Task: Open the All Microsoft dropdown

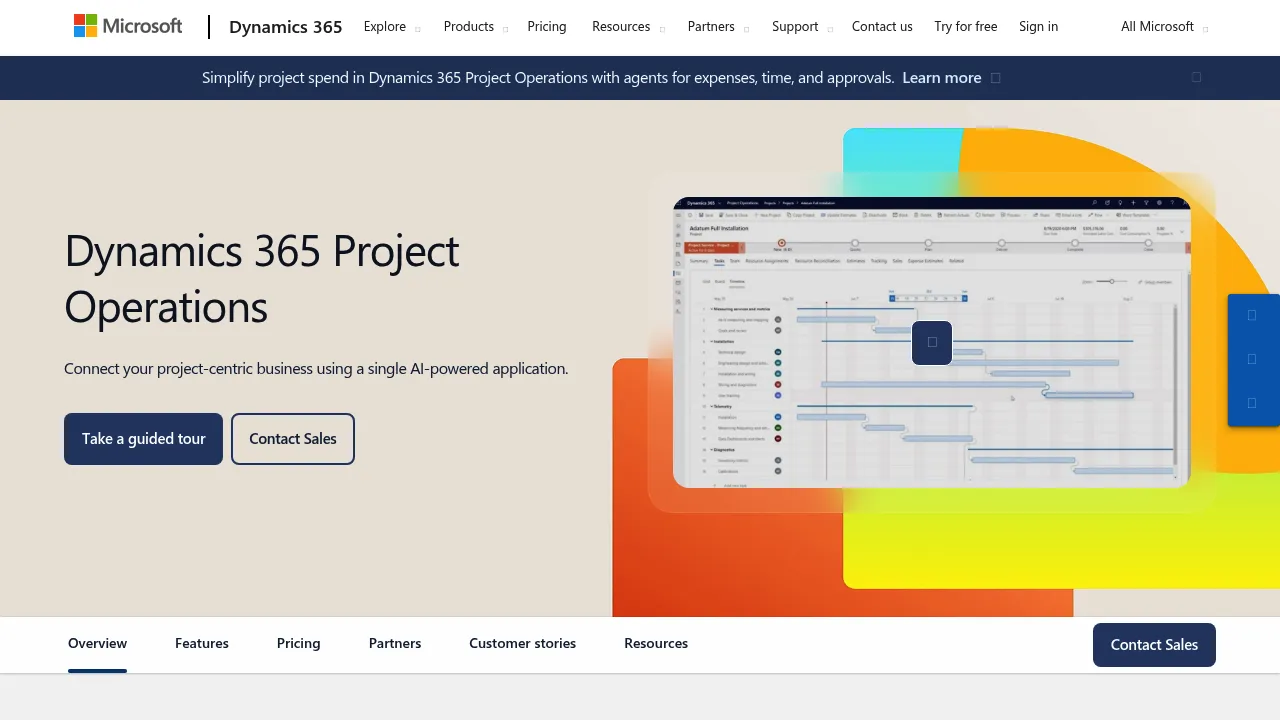Action: pos(1164,27)
